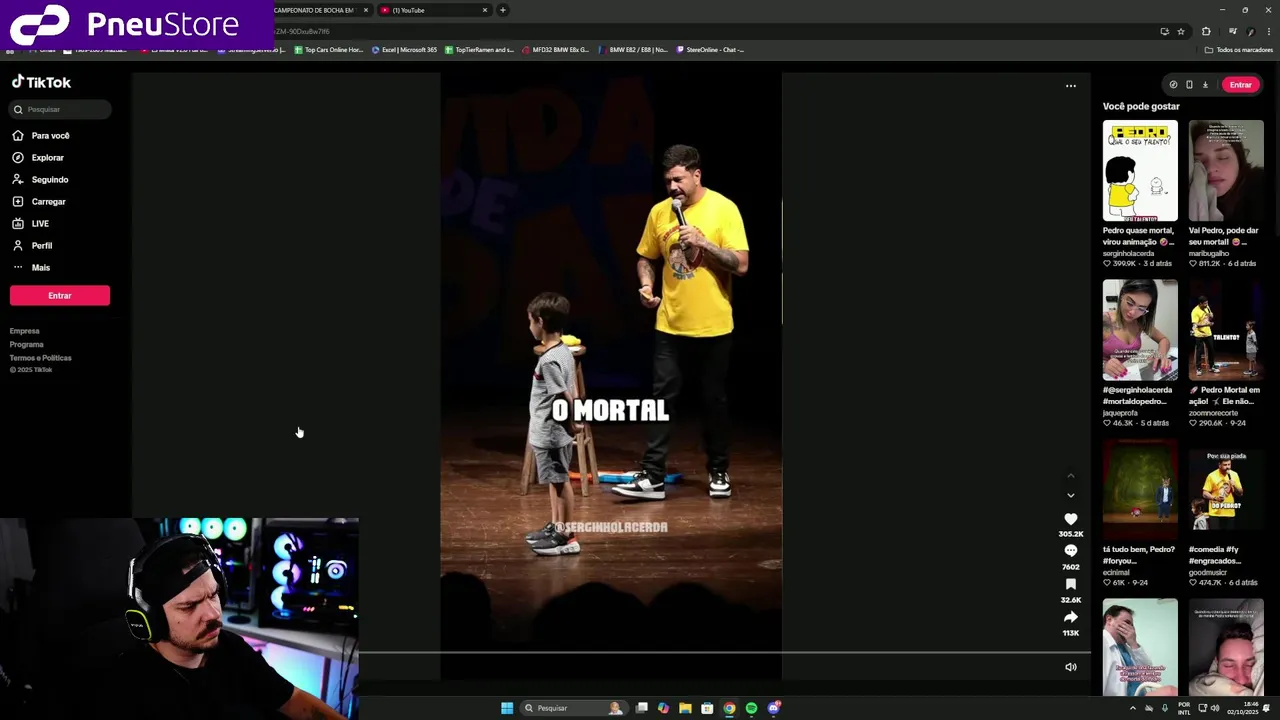Click the download desktop app icon
This screenshot has width=1280, height=720.
pyautogui.click(x=1205, y=85)
